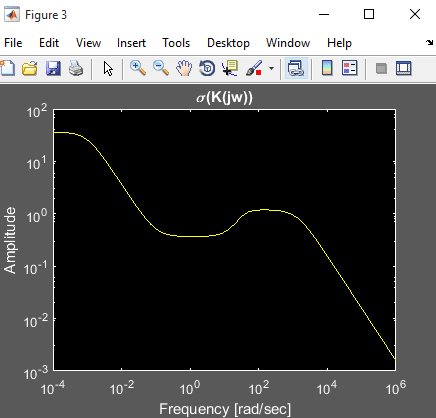Select the Pan hand tool
The width and height of the screenshot is (436, 418).
pyautogui.click(x=184, y=68)
